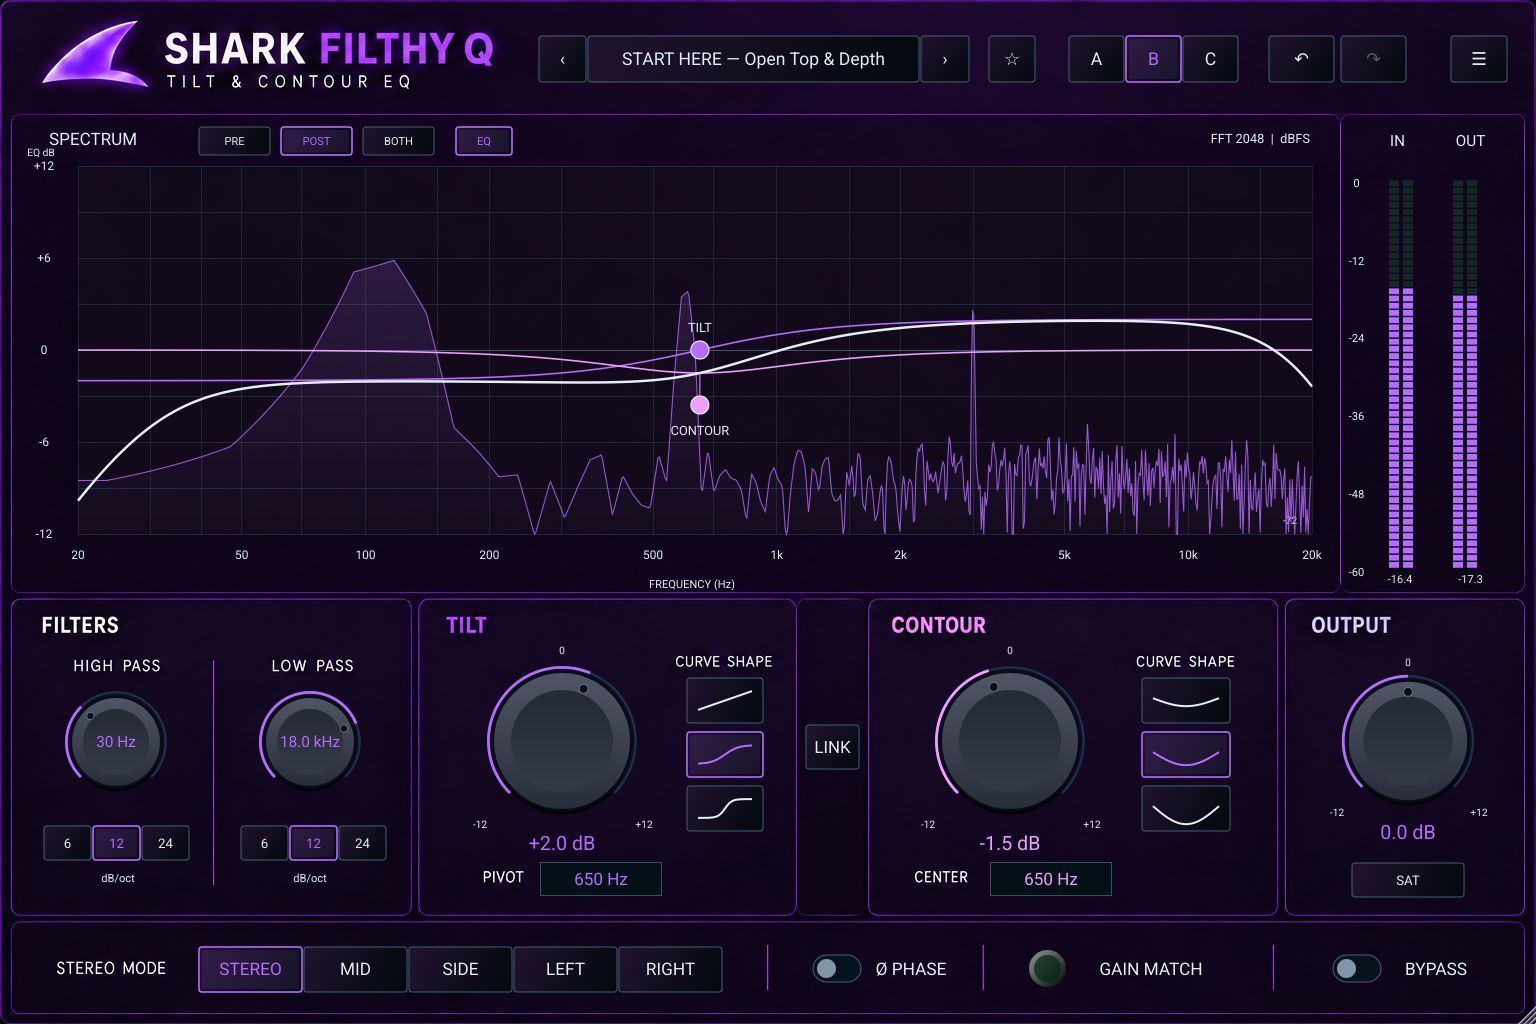Click the IN meter -16.4 reading
The width and height of the screenshot is (1536, 1024).
[1400, 579]
